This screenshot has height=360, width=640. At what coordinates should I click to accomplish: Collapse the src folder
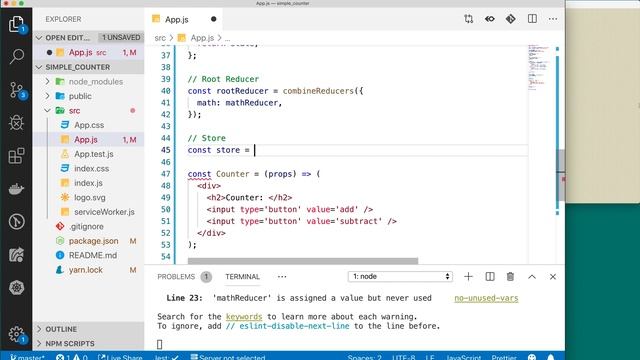[x=47, y=111]
